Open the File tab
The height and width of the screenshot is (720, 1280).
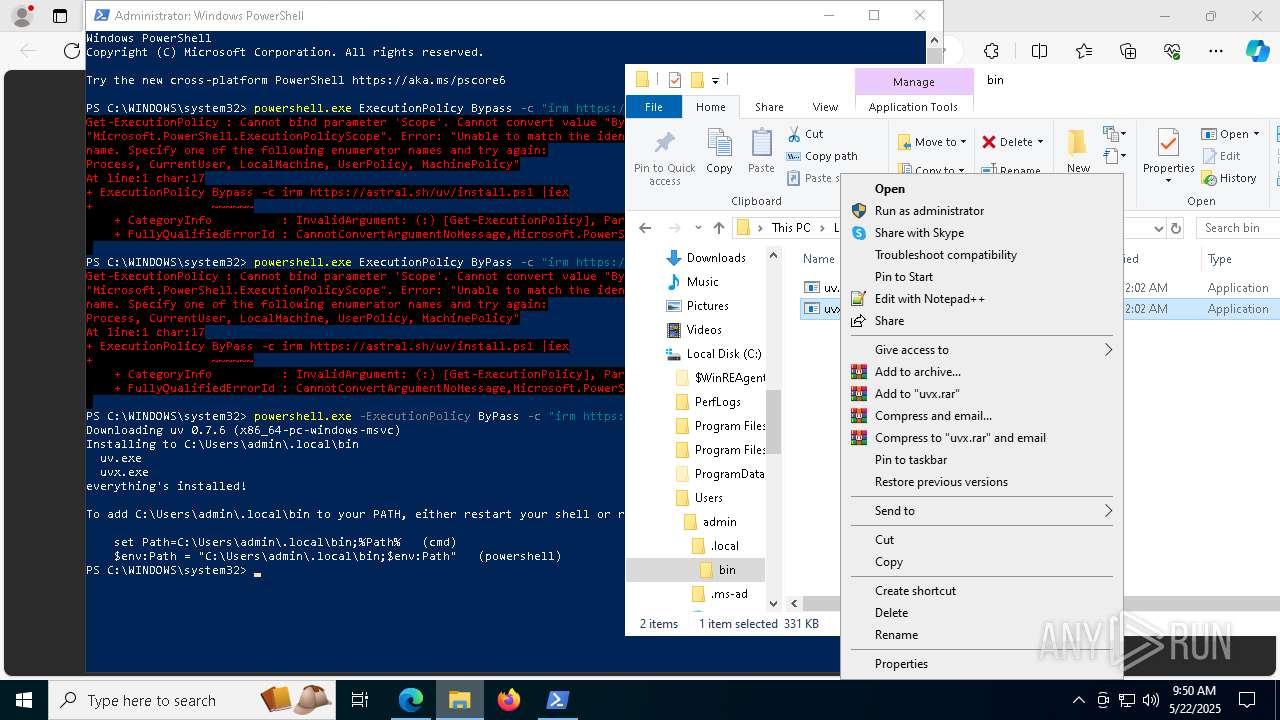pyautogui.click(x=653, y=107)
